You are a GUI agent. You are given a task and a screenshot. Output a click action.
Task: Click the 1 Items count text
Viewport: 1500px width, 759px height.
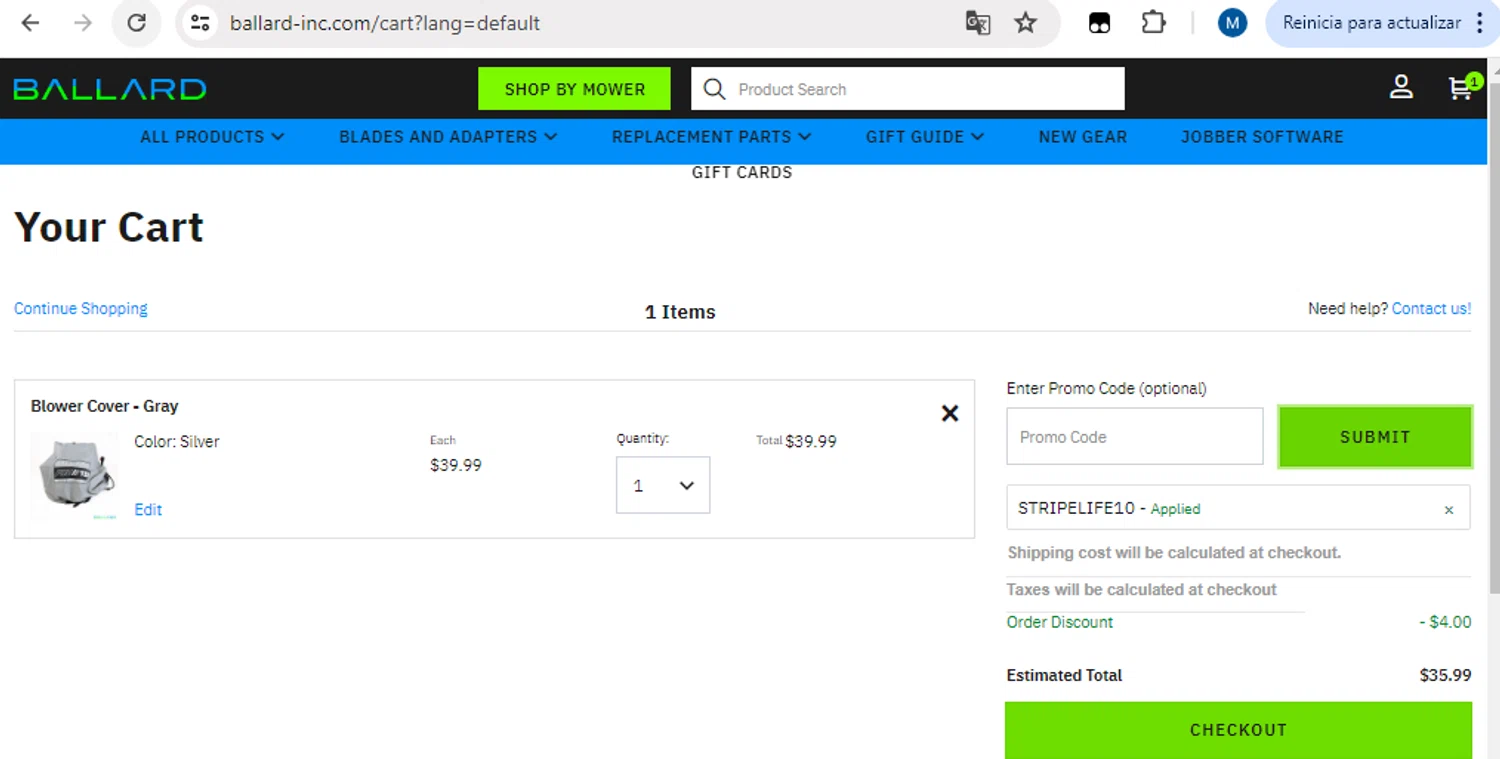pos(680,312)
